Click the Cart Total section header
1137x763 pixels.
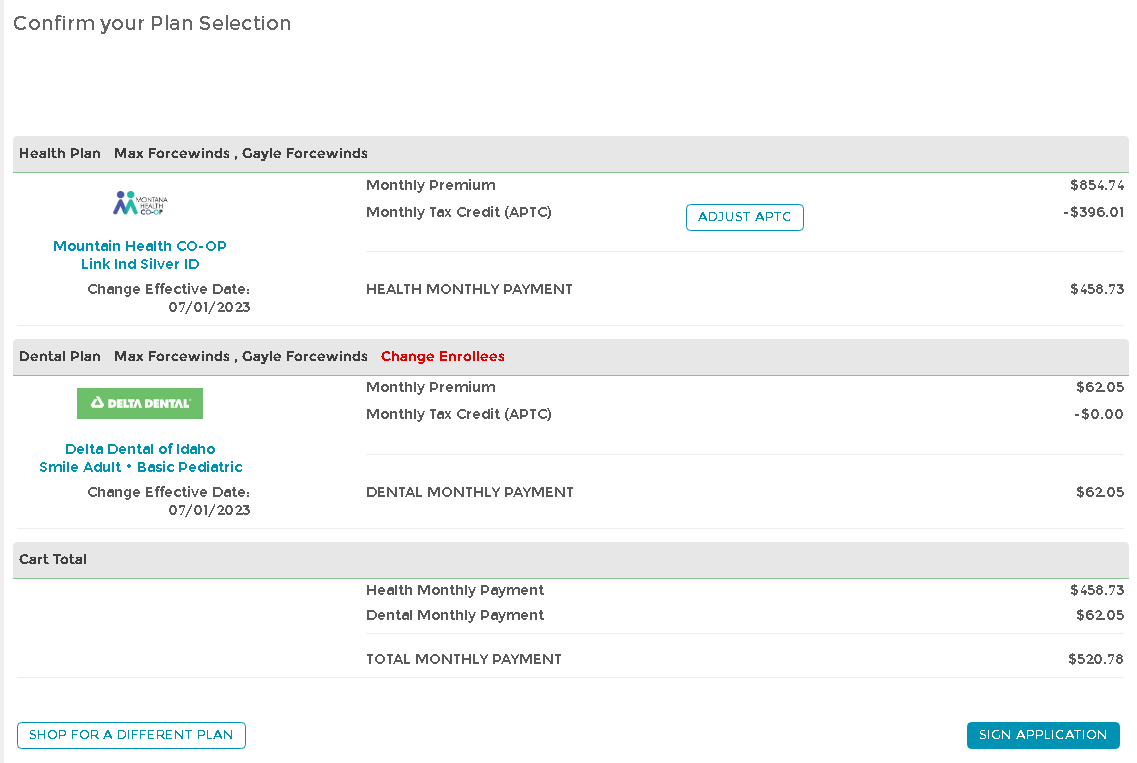[53, 560]
